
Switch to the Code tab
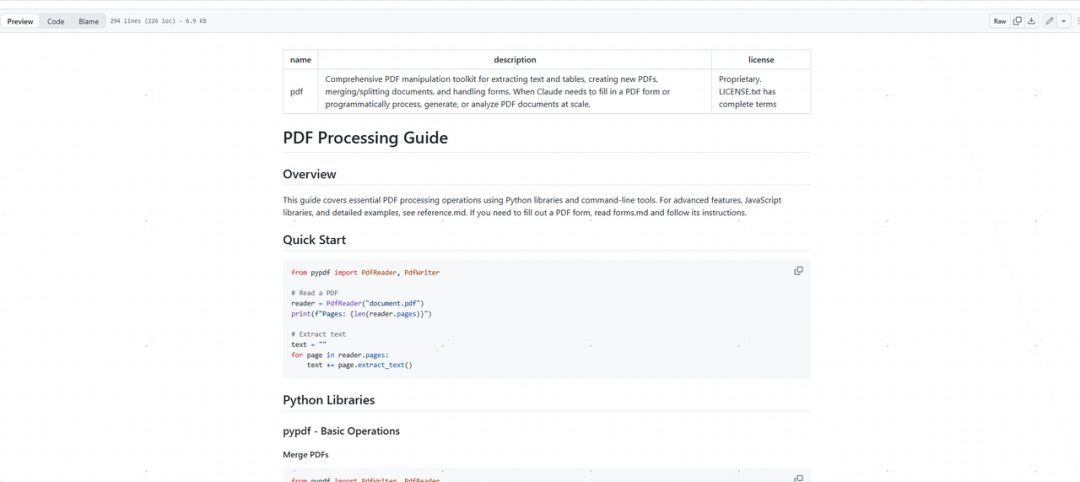click(x=56, y=21)
